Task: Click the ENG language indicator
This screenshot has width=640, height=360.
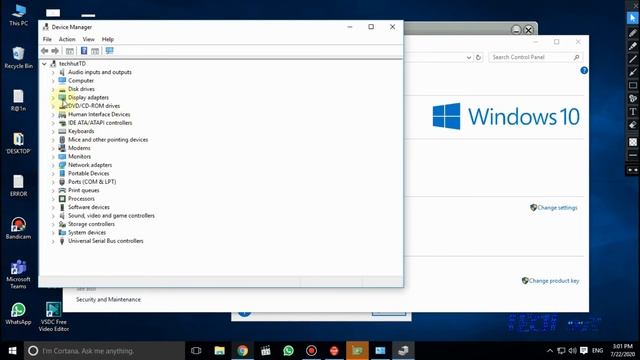Action: (x=598, y=351)
